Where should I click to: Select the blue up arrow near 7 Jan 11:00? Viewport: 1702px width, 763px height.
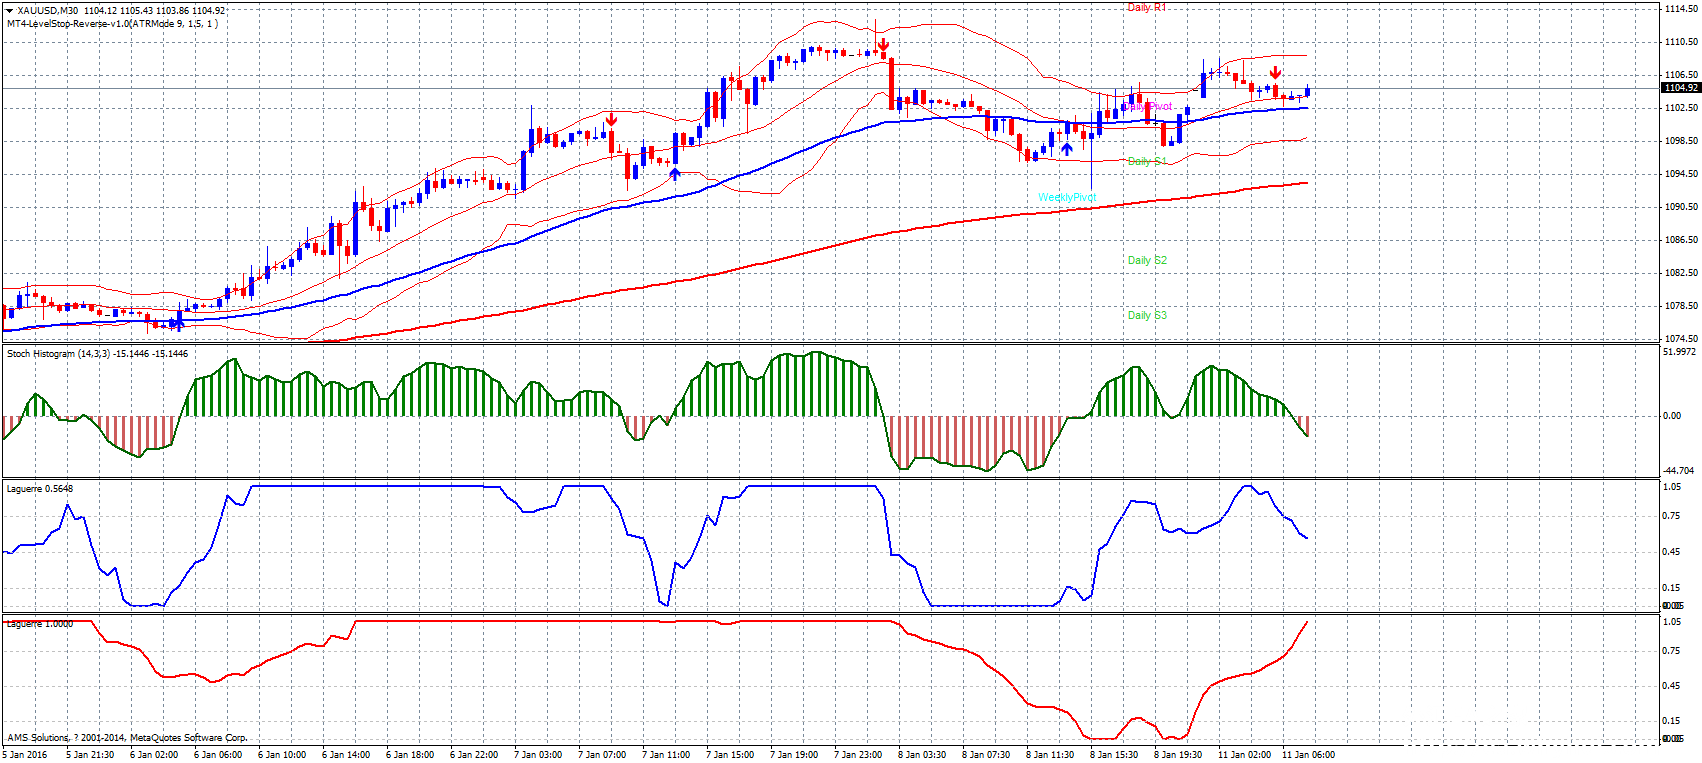675,174
